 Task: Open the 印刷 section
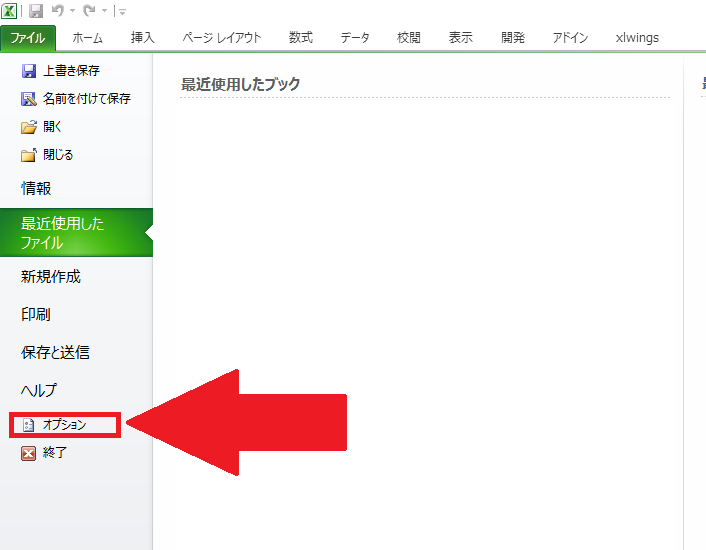pyautogui.click(x=36, y=314)
